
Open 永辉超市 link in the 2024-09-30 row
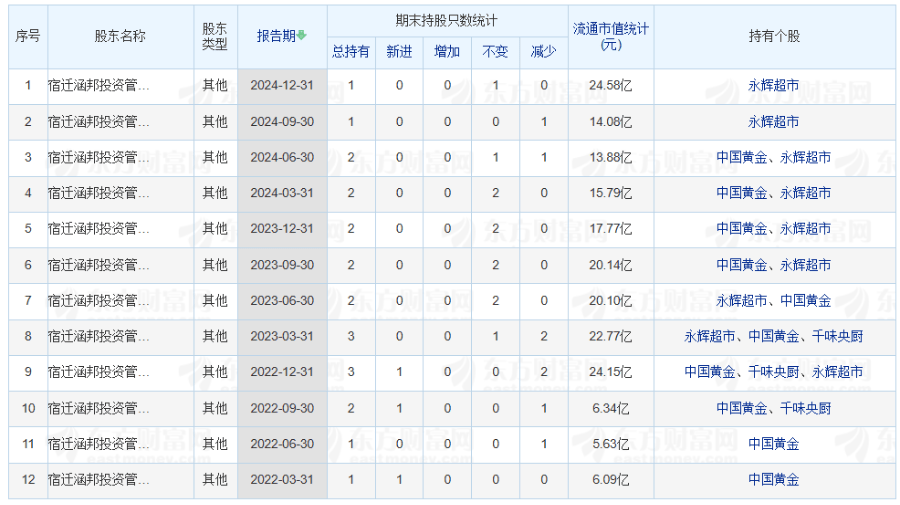coord(774,122)
